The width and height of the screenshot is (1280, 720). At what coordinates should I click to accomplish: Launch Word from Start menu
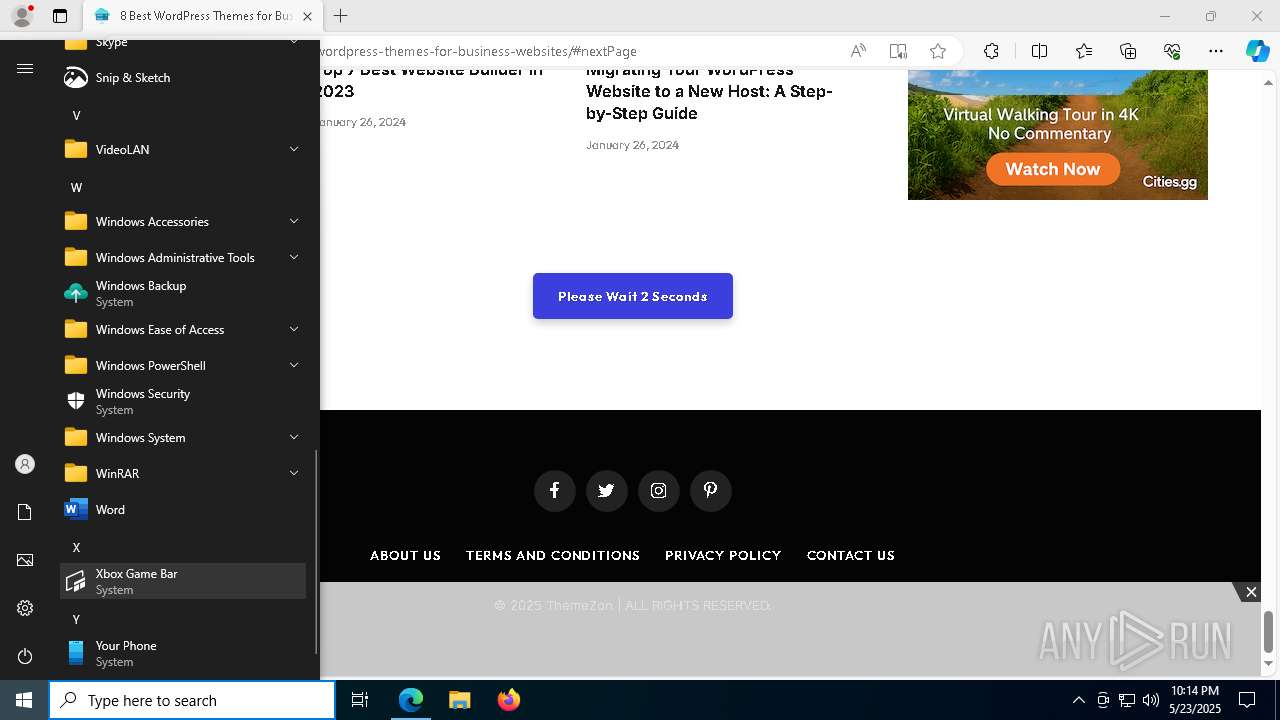[x=183, y=509]
